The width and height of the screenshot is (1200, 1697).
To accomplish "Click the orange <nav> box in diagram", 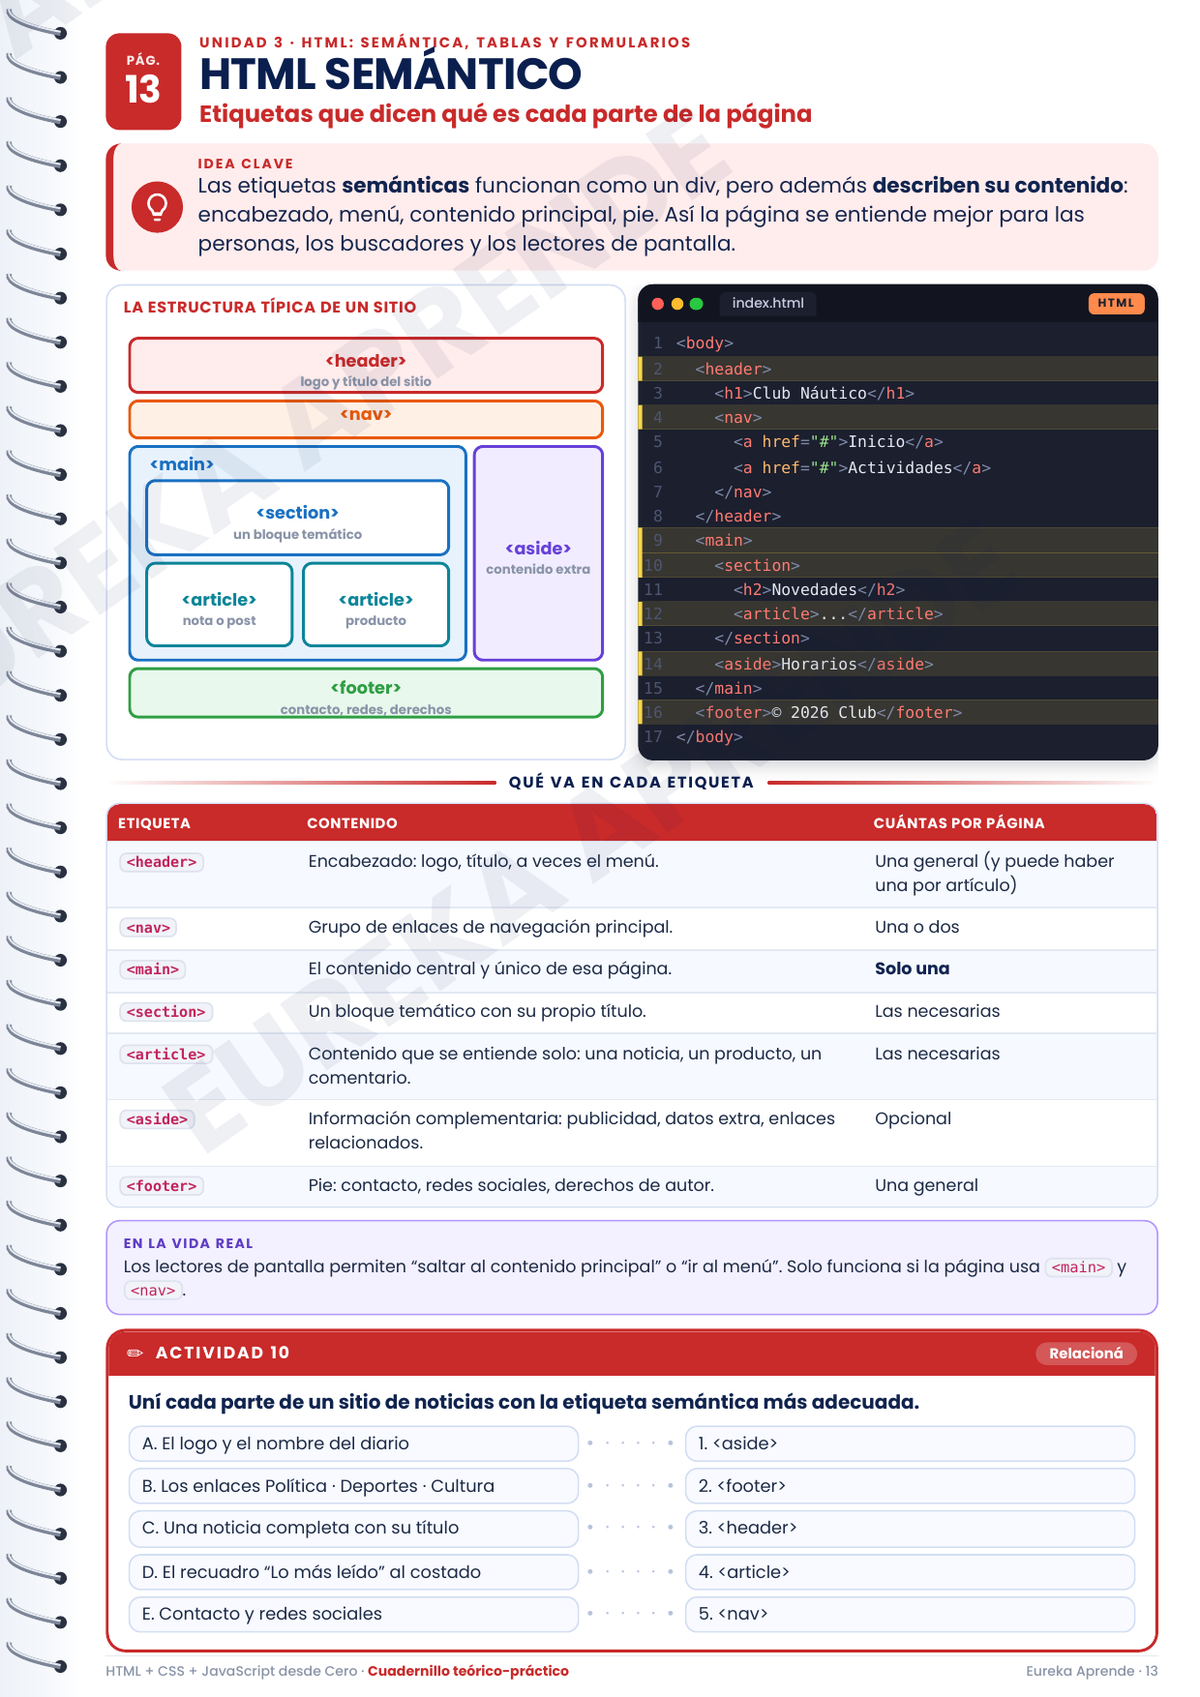I will pyautogui.click(x=366, y=419).
